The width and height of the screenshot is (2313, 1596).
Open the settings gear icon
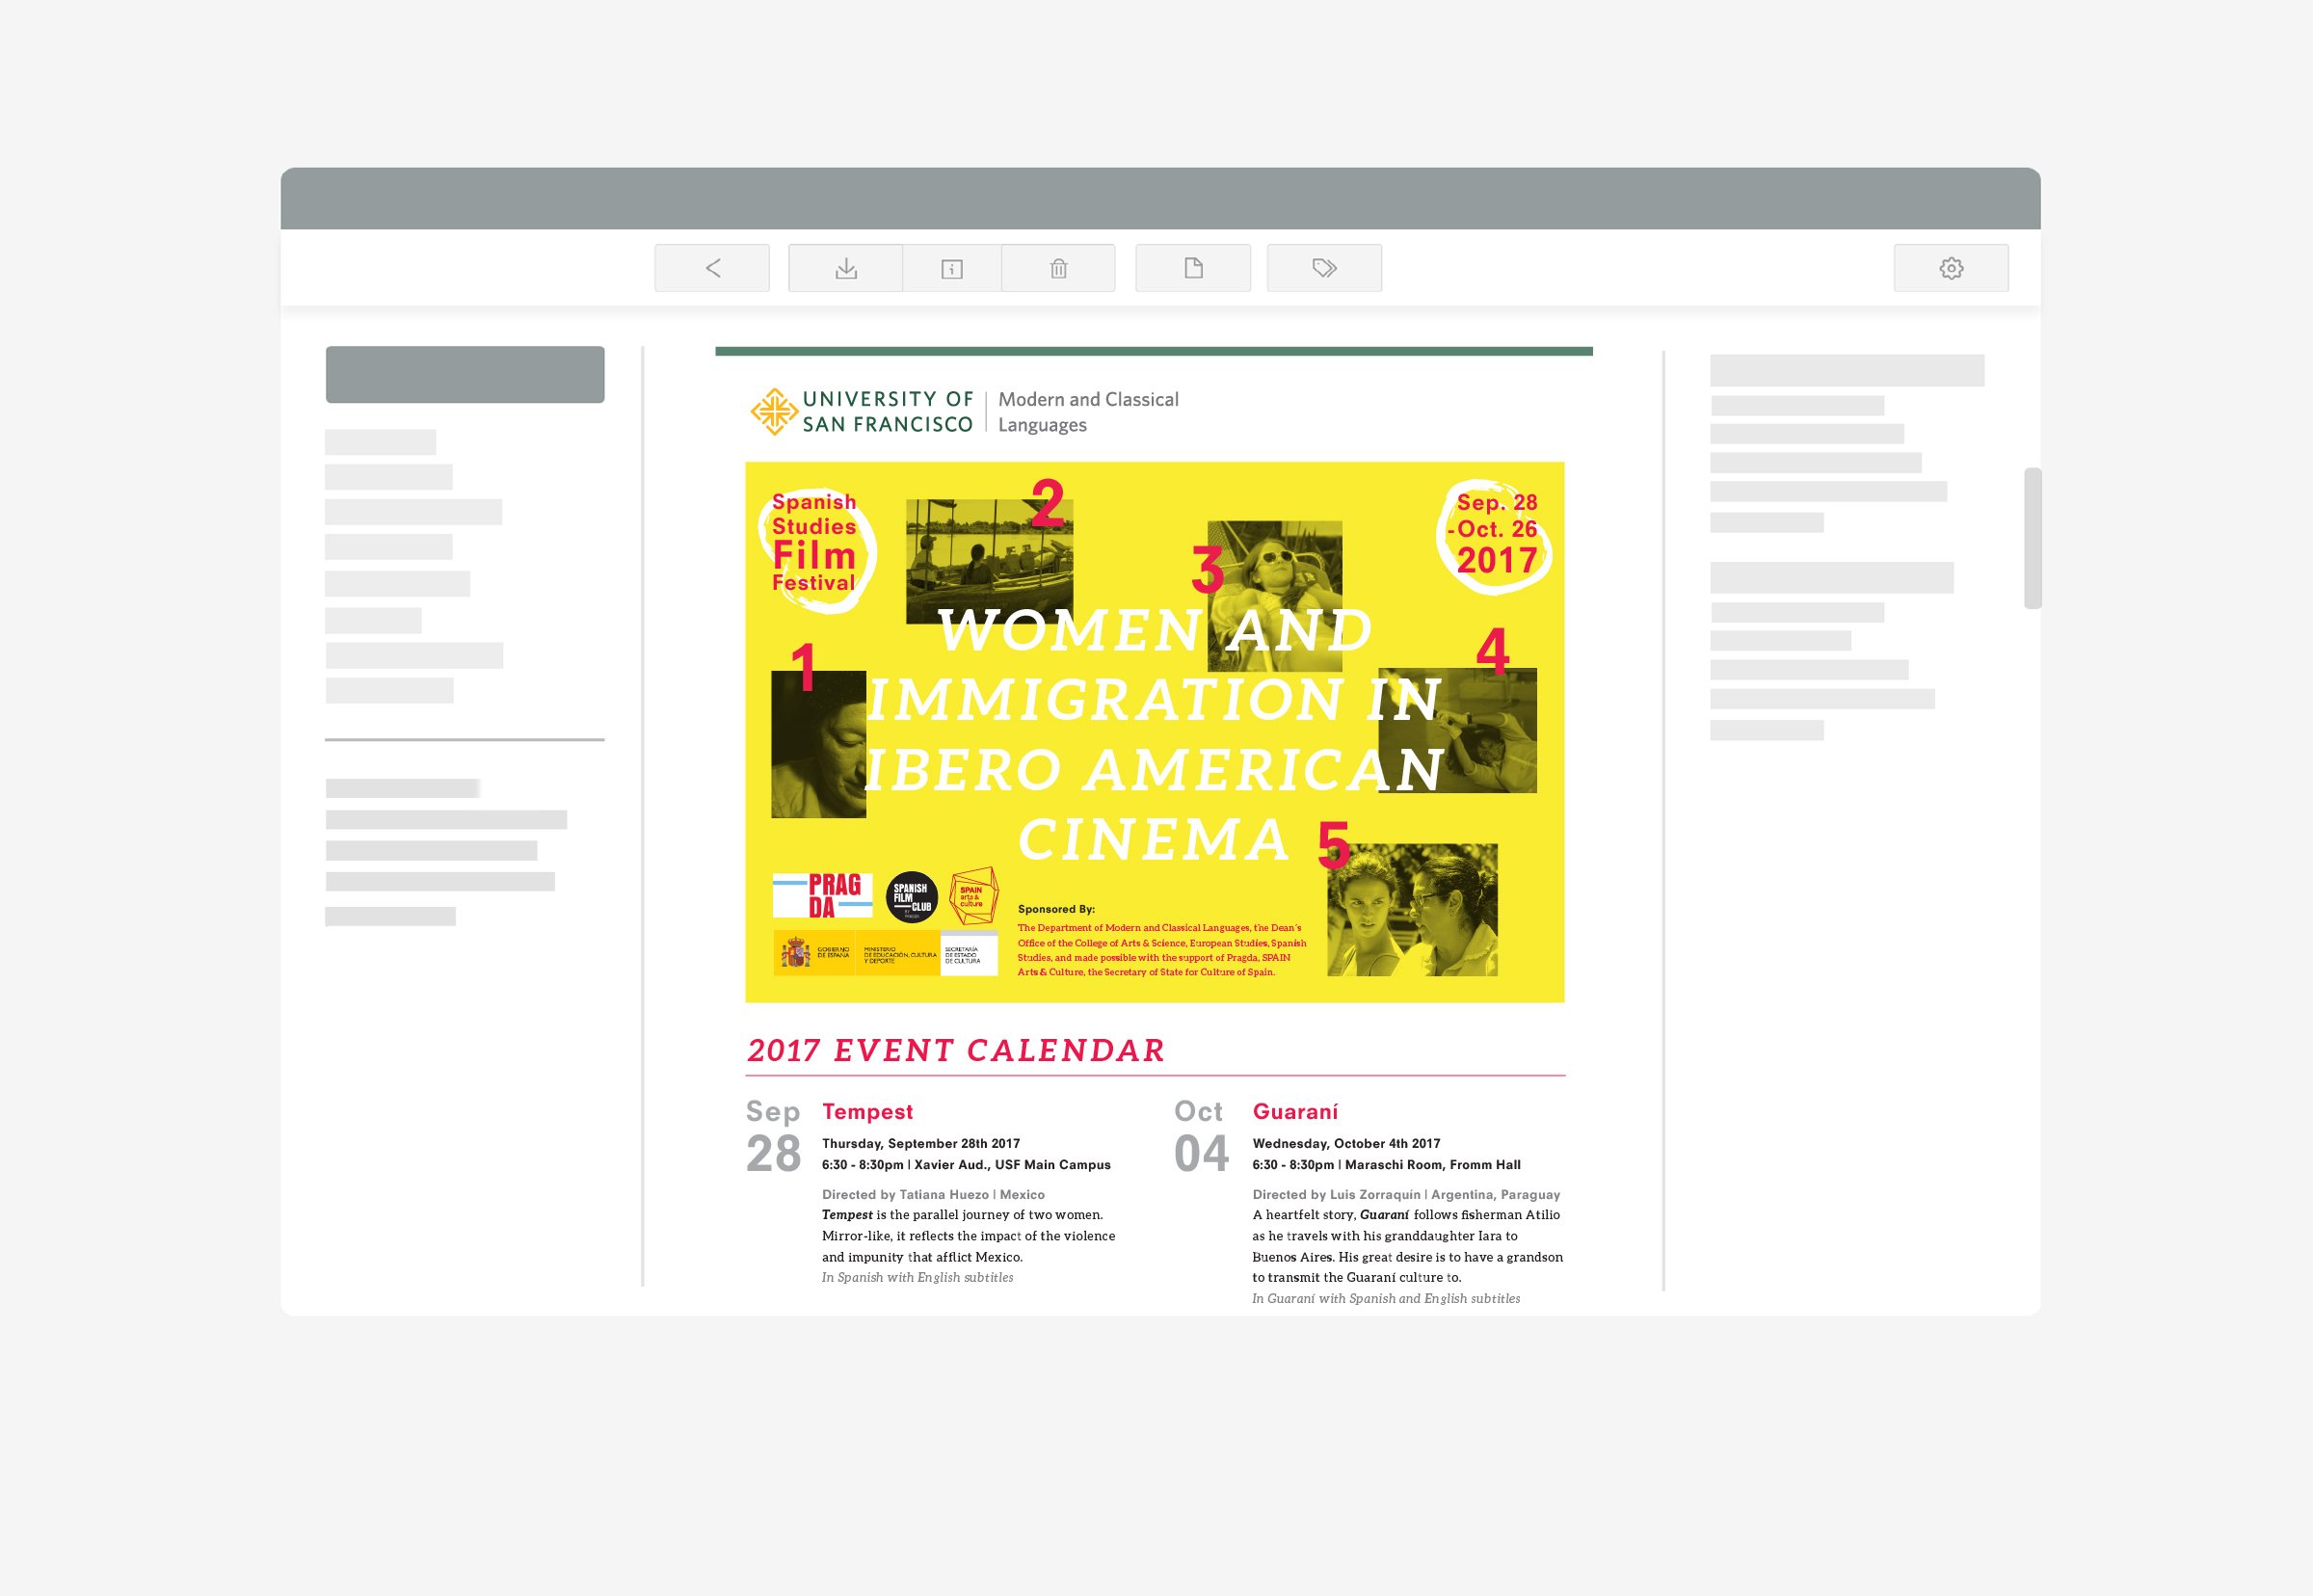coord(1951,268)
